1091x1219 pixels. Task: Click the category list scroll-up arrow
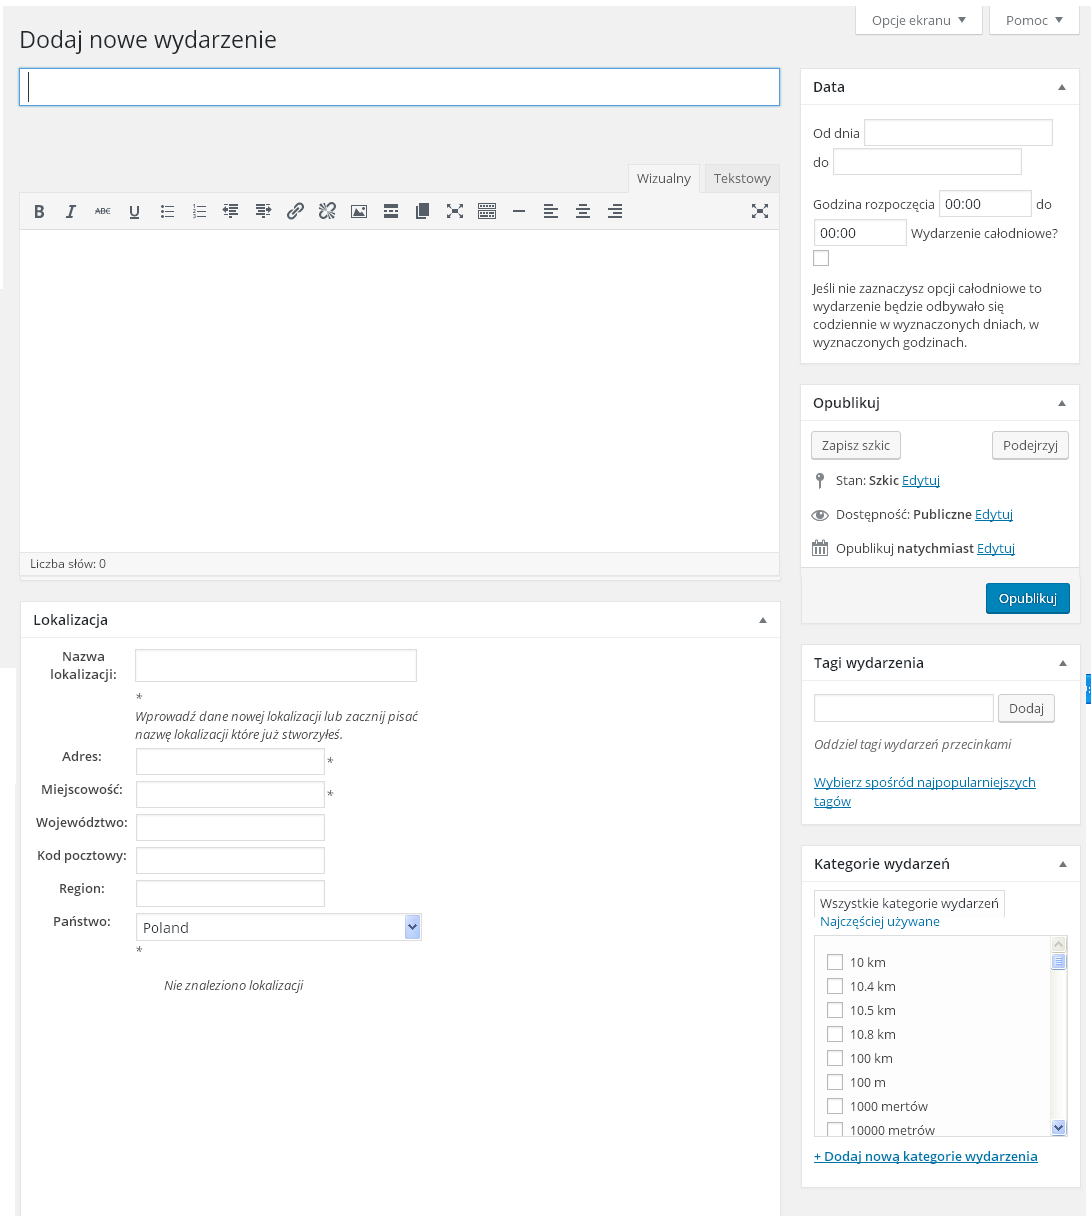pos(1059,944)
